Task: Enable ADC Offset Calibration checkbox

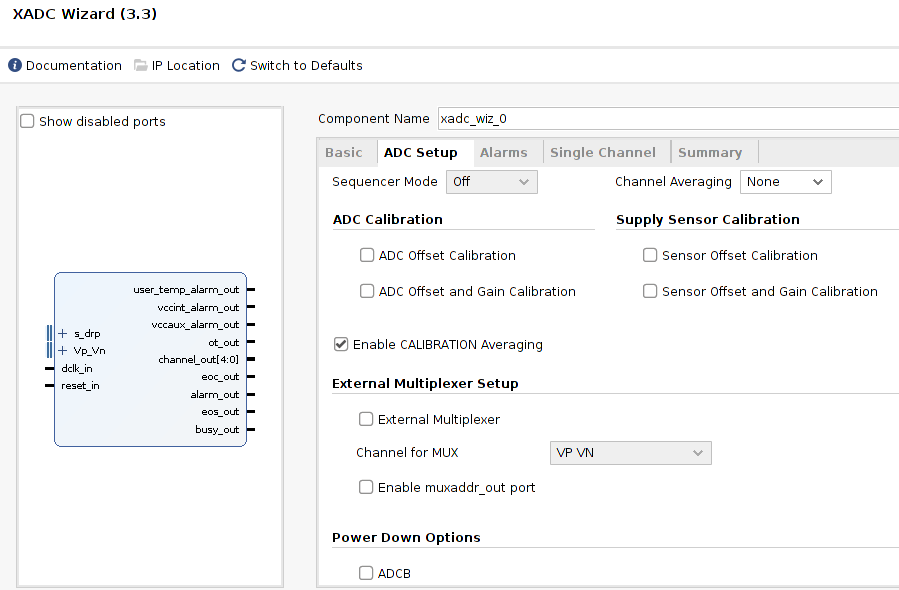Action: 367,255
